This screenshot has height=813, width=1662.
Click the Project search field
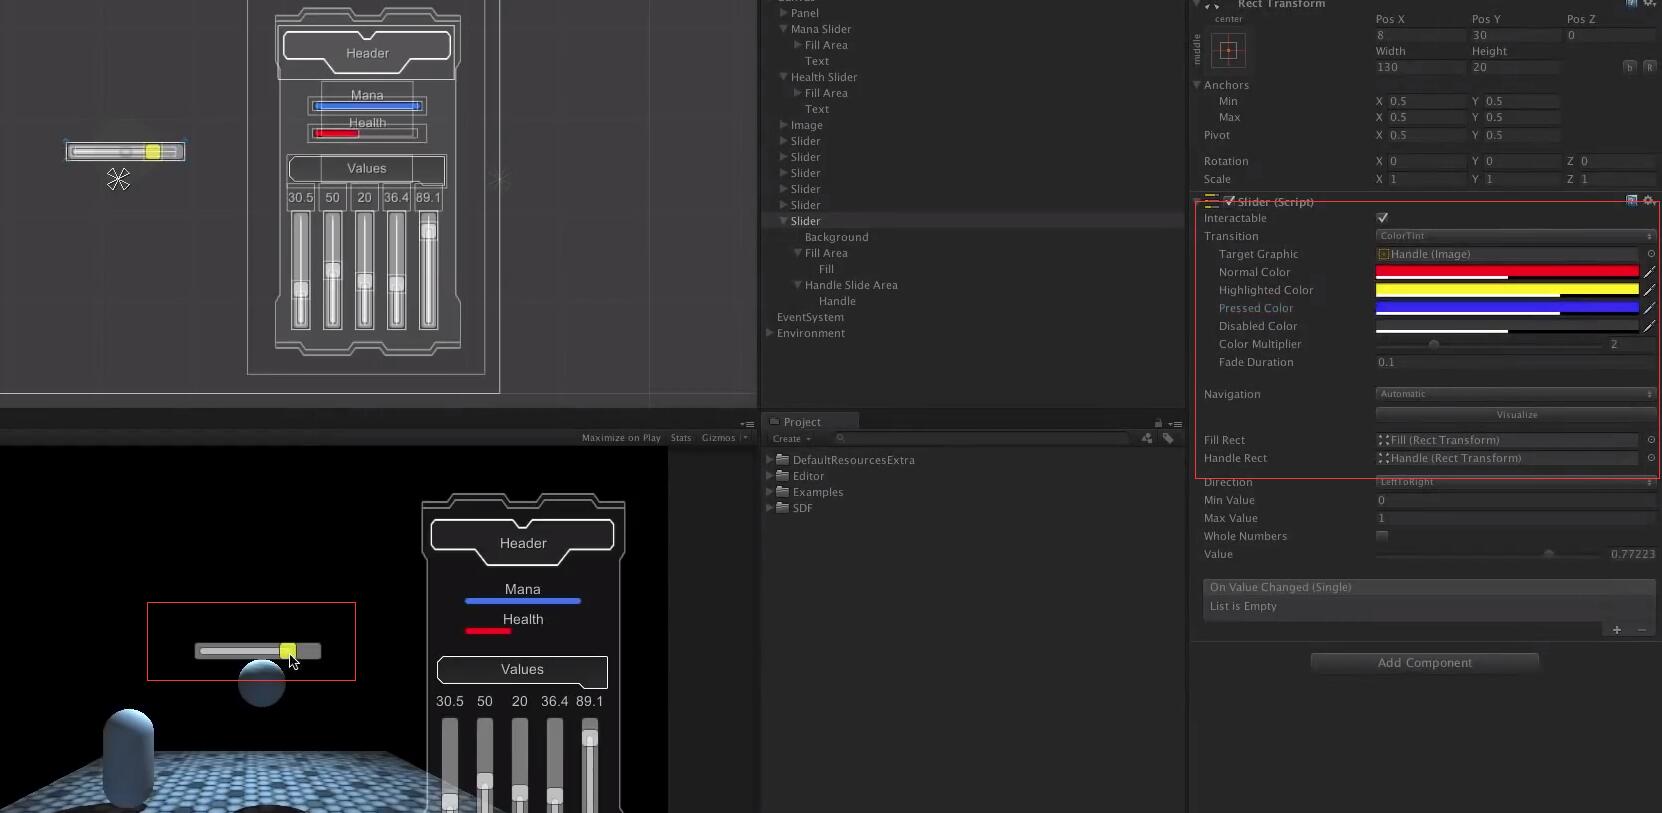click(x=980, y=439)
